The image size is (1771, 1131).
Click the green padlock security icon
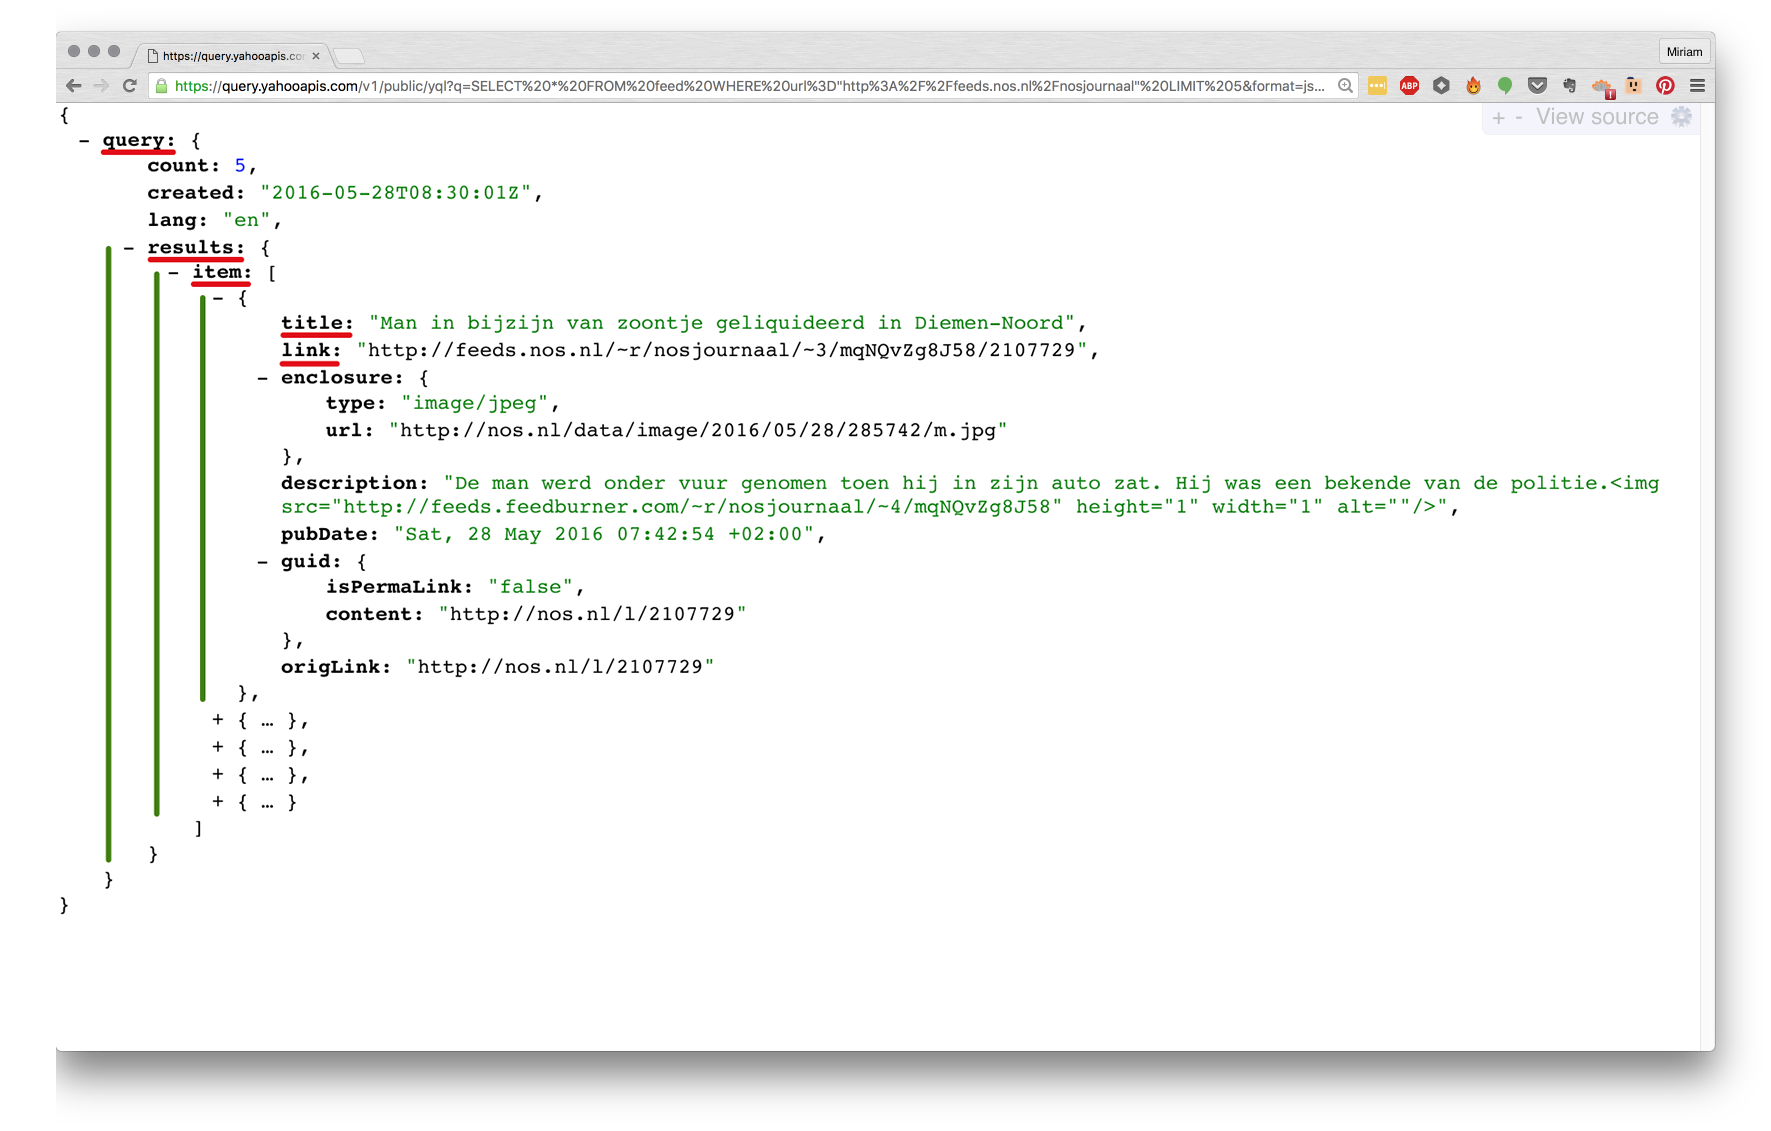click(x=161, y=86)
